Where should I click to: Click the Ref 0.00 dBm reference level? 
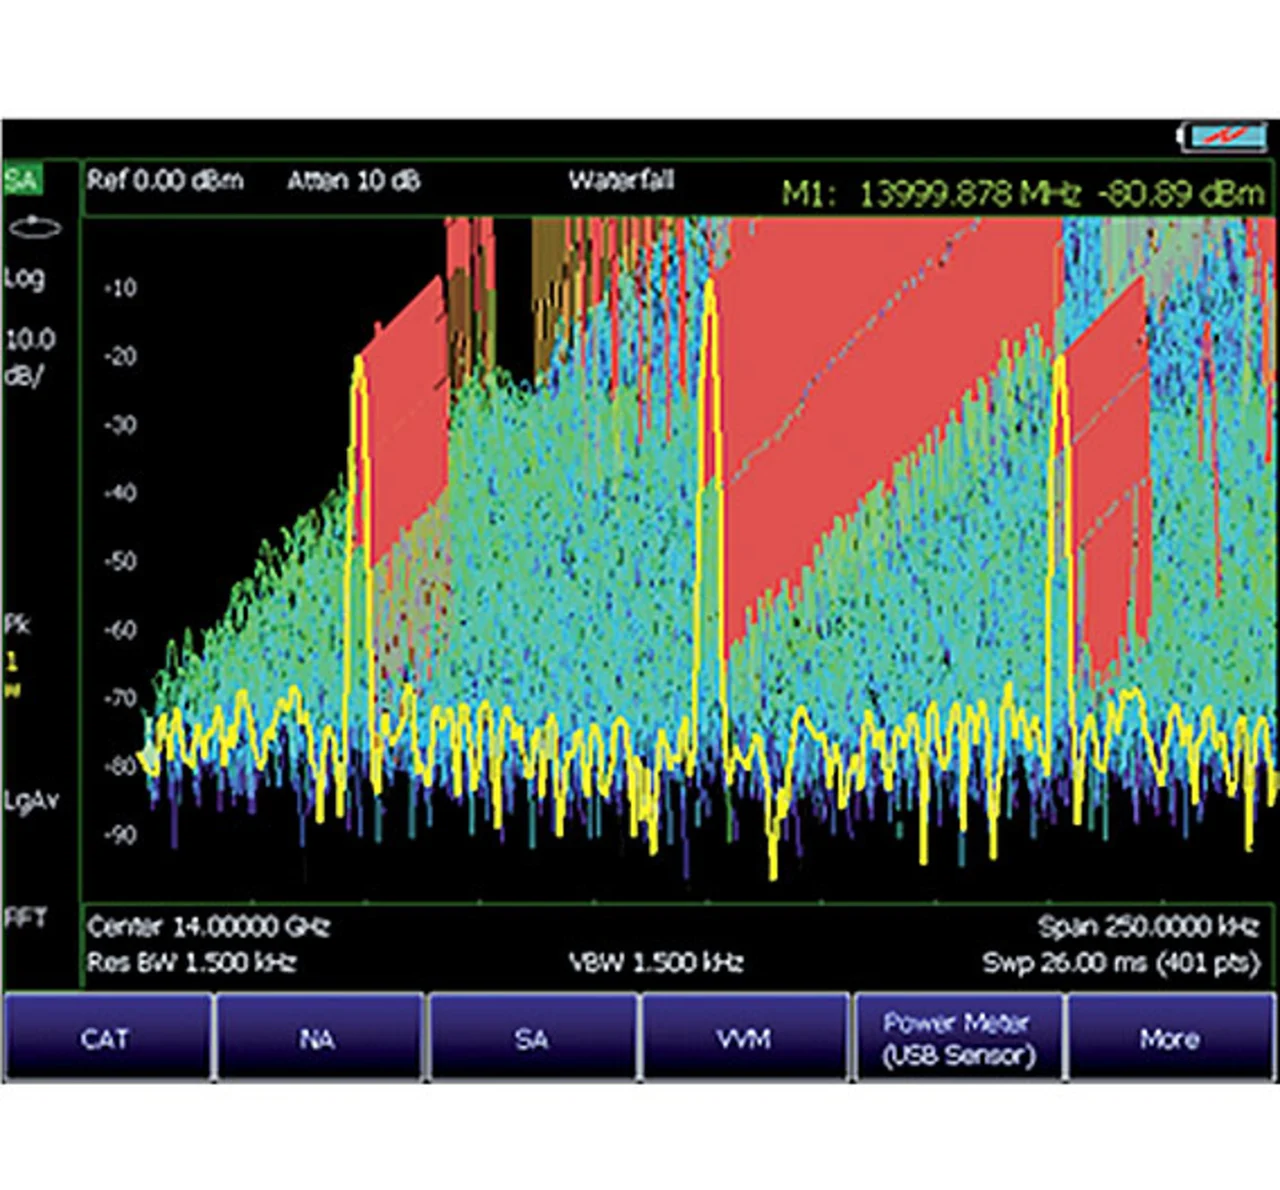(x=165, y=181)
